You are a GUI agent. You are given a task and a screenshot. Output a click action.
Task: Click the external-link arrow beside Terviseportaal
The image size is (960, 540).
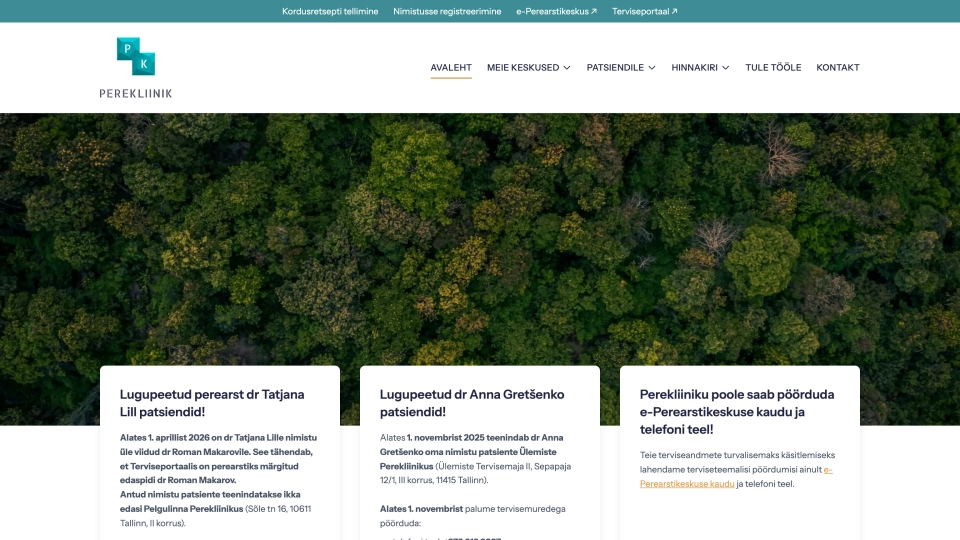[674, 11]
